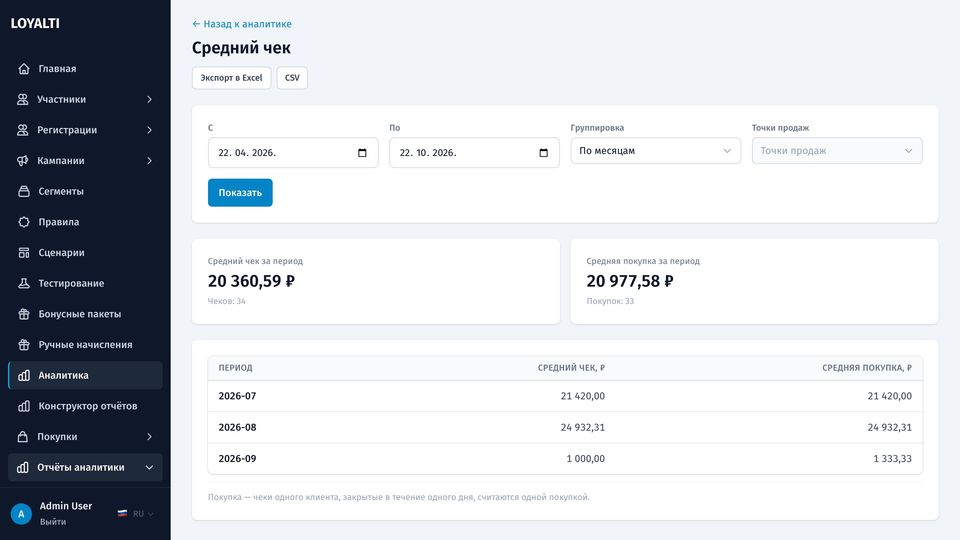Open the Точки продаж dropdown
The width and height of the screenshot is (960, 540).
point(836,151)
